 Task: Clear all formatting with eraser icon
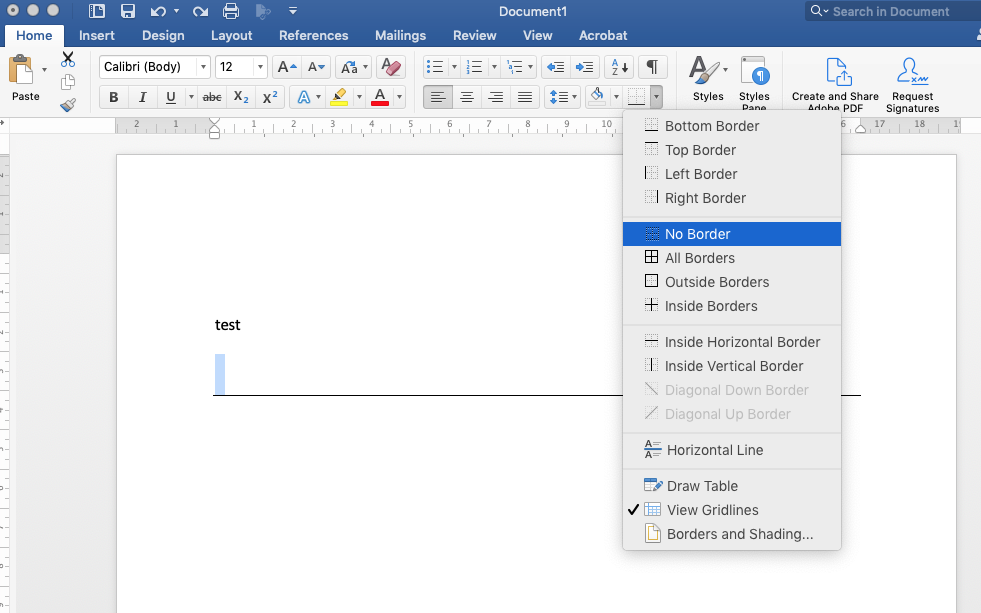pos(391,67)
